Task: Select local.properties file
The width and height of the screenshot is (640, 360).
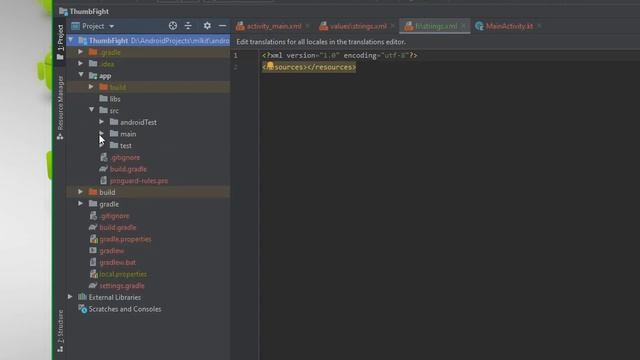Action: 123,274
